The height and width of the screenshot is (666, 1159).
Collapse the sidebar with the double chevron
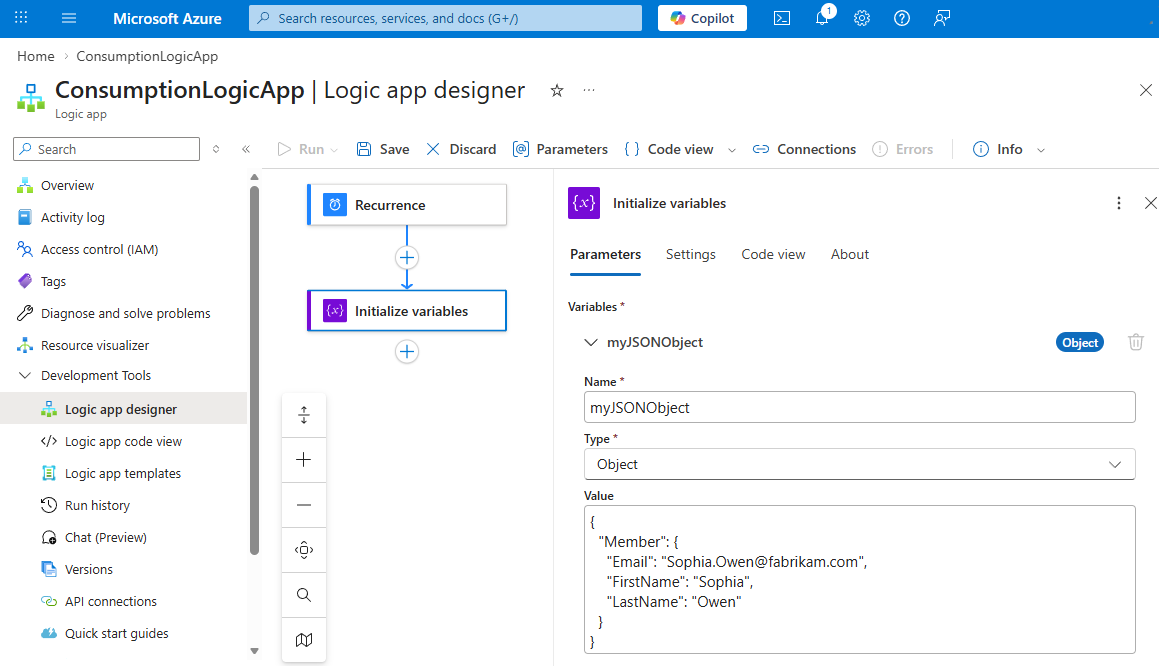tap(246, 149)
